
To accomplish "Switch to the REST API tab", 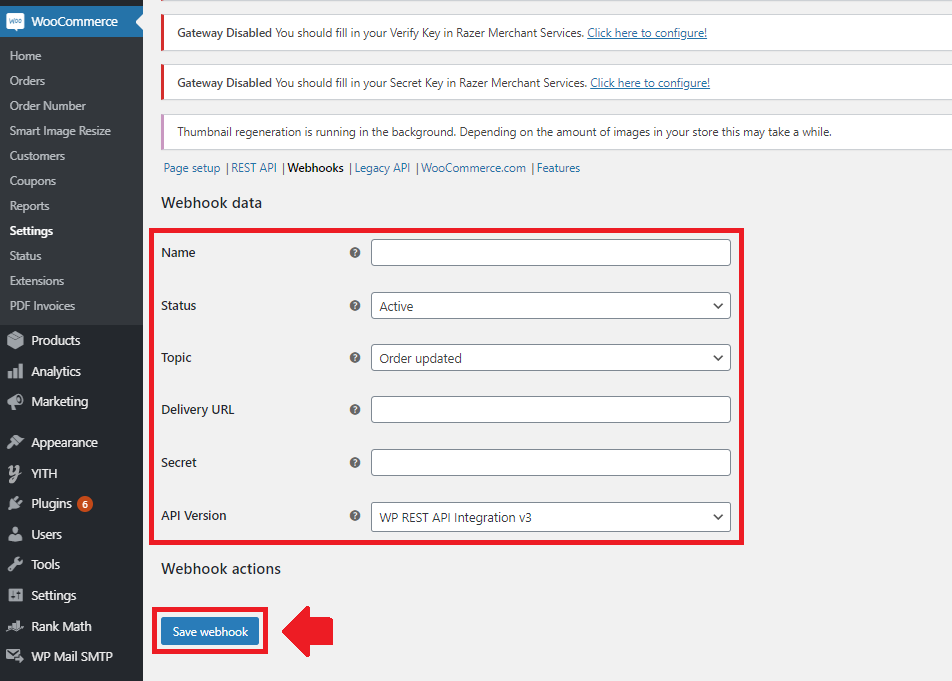I will (253, 168).
